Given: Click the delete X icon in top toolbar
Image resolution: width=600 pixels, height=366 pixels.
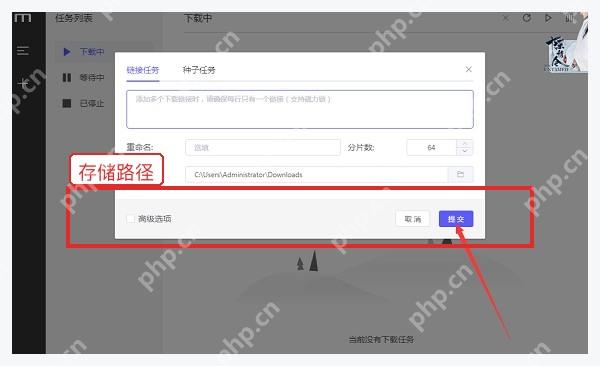Looking at the screenshot, I should 506,18.
